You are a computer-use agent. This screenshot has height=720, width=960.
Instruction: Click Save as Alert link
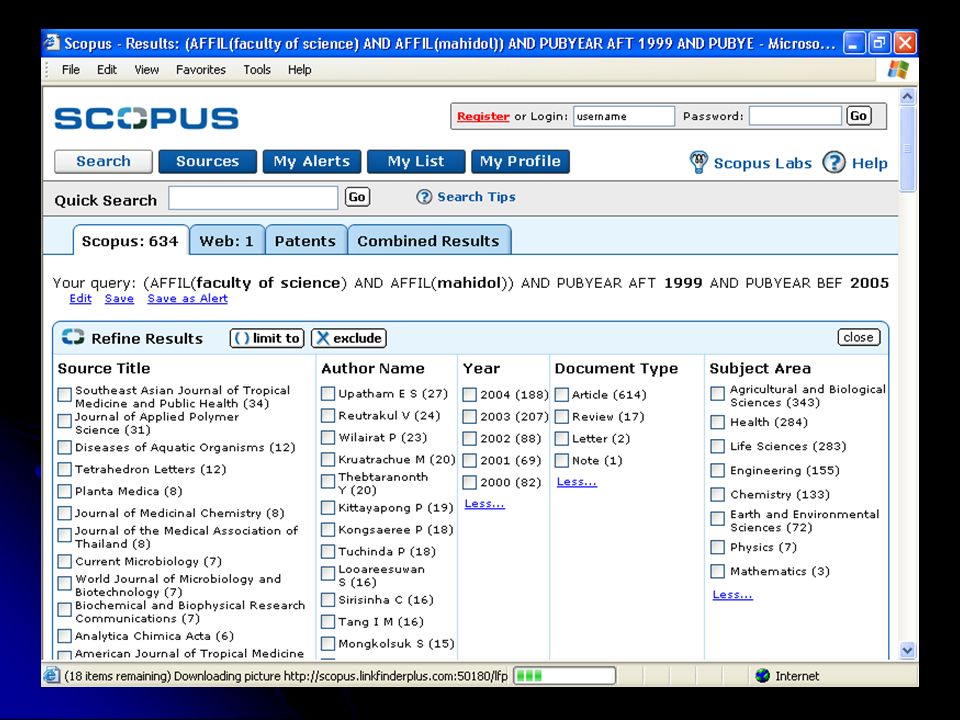pyautogui.click(x=187, y=298)
